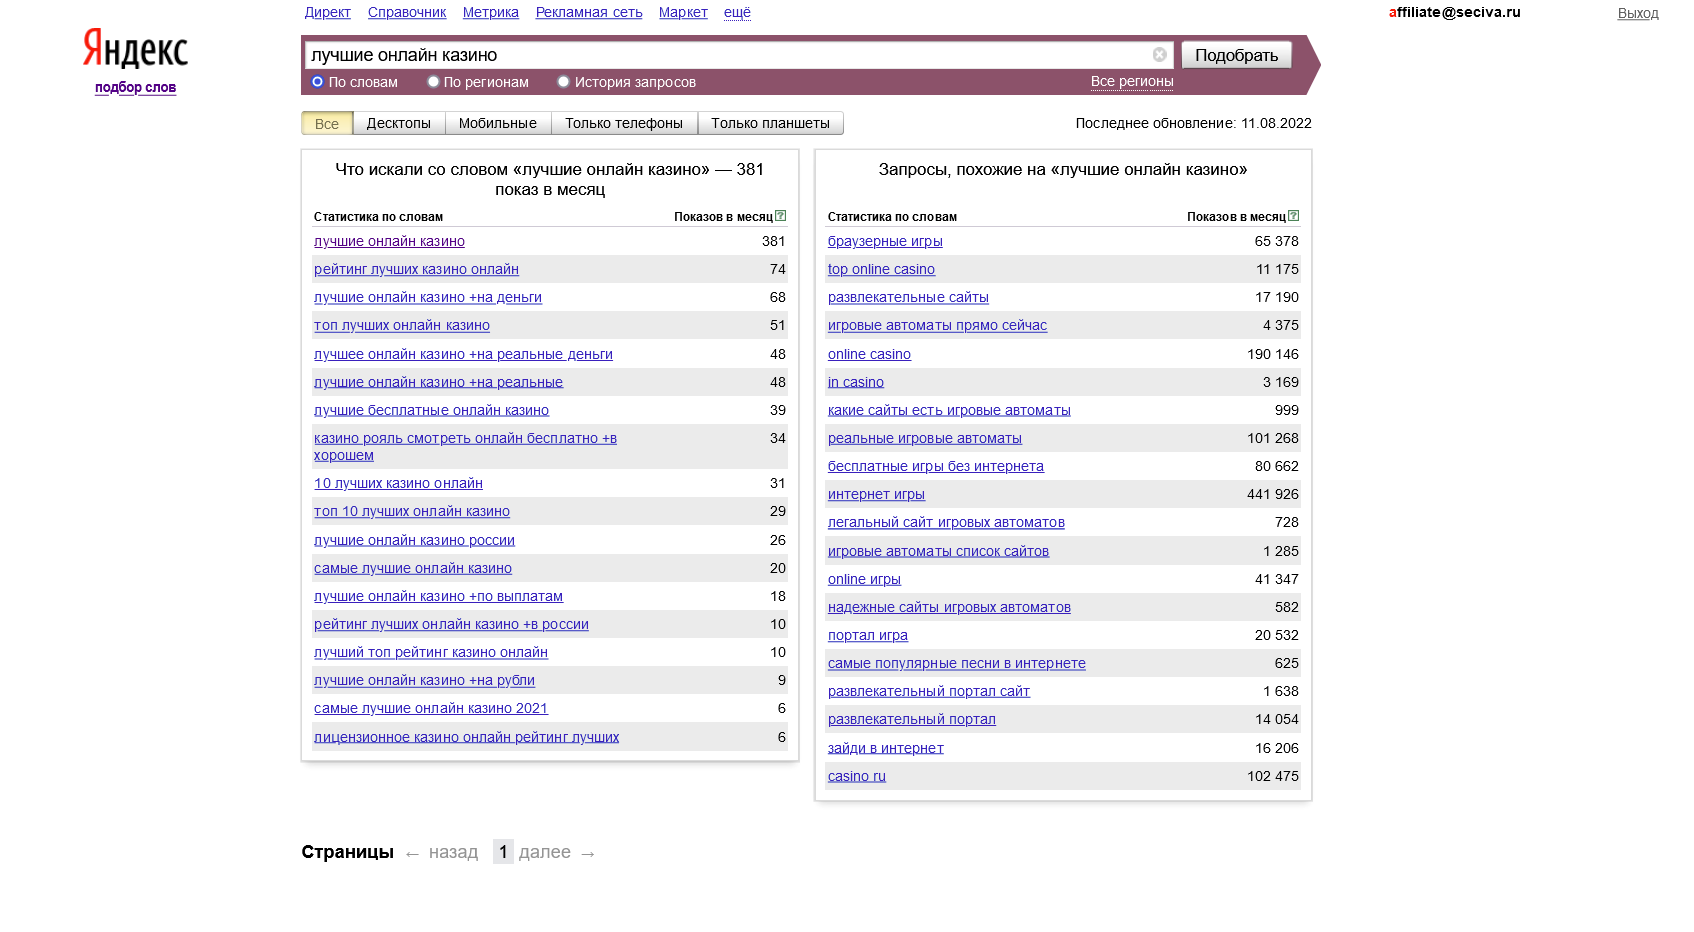Open лучшие онлайн казино +на деньги link

click(x=428, y=297)
